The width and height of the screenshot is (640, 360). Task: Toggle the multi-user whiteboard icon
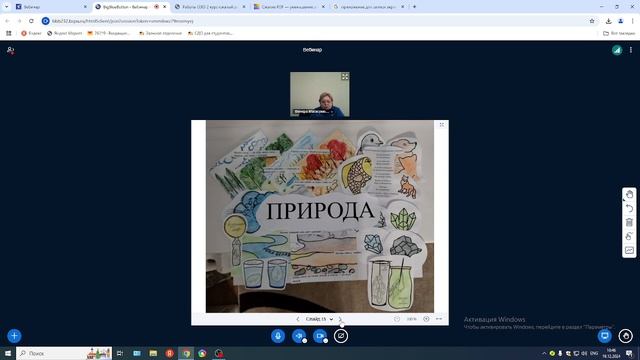(629, 236)
